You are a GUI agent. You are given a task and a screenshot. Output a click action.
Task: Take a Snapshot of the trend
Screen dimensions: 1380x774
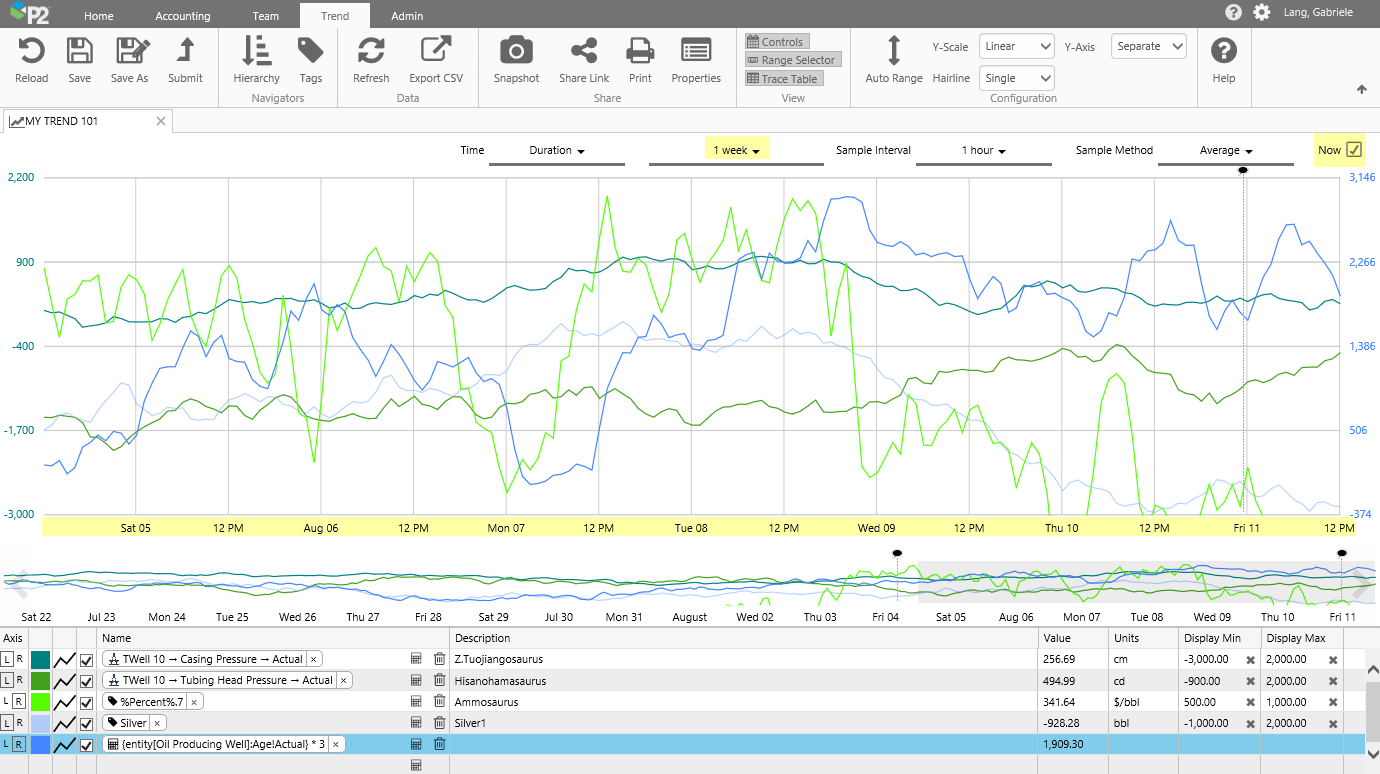[516, 52]
